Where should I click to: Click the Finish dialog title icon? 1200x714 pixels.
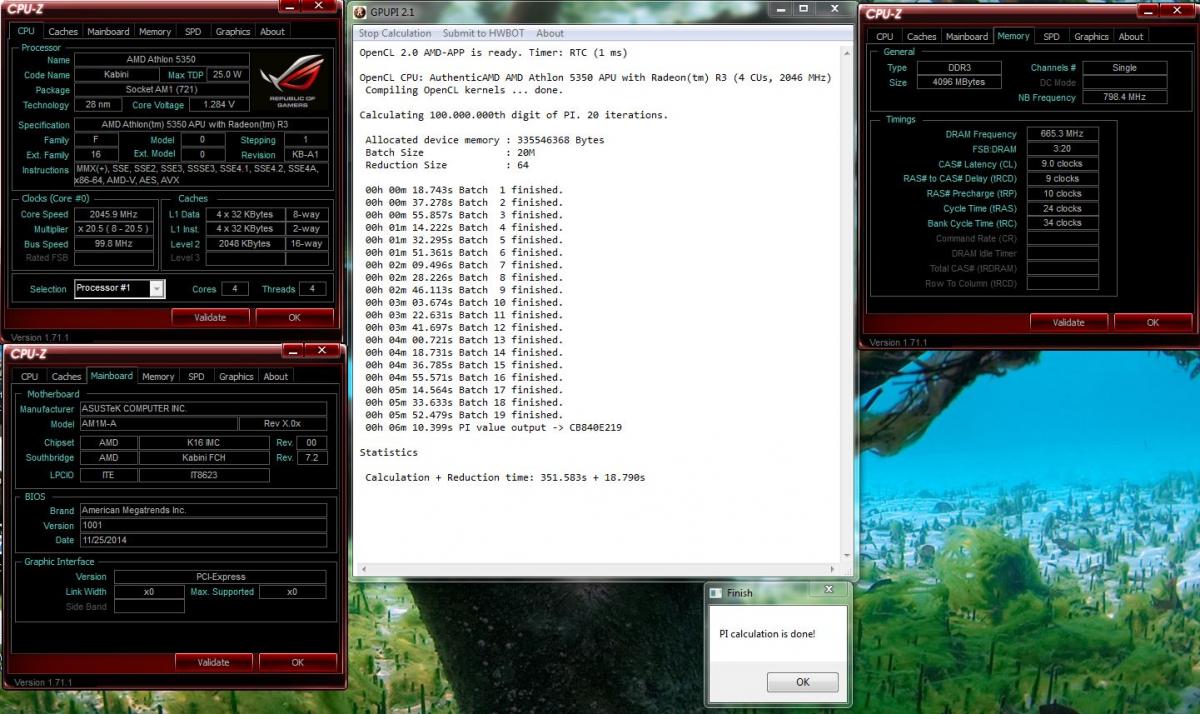(715, 593)
